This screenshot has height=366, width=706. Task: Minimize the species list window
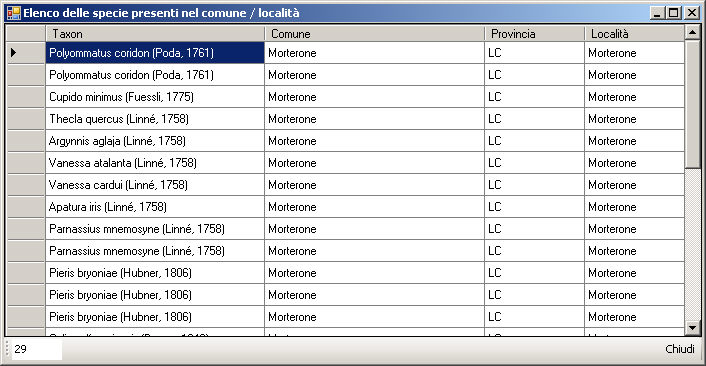(657, 13)
